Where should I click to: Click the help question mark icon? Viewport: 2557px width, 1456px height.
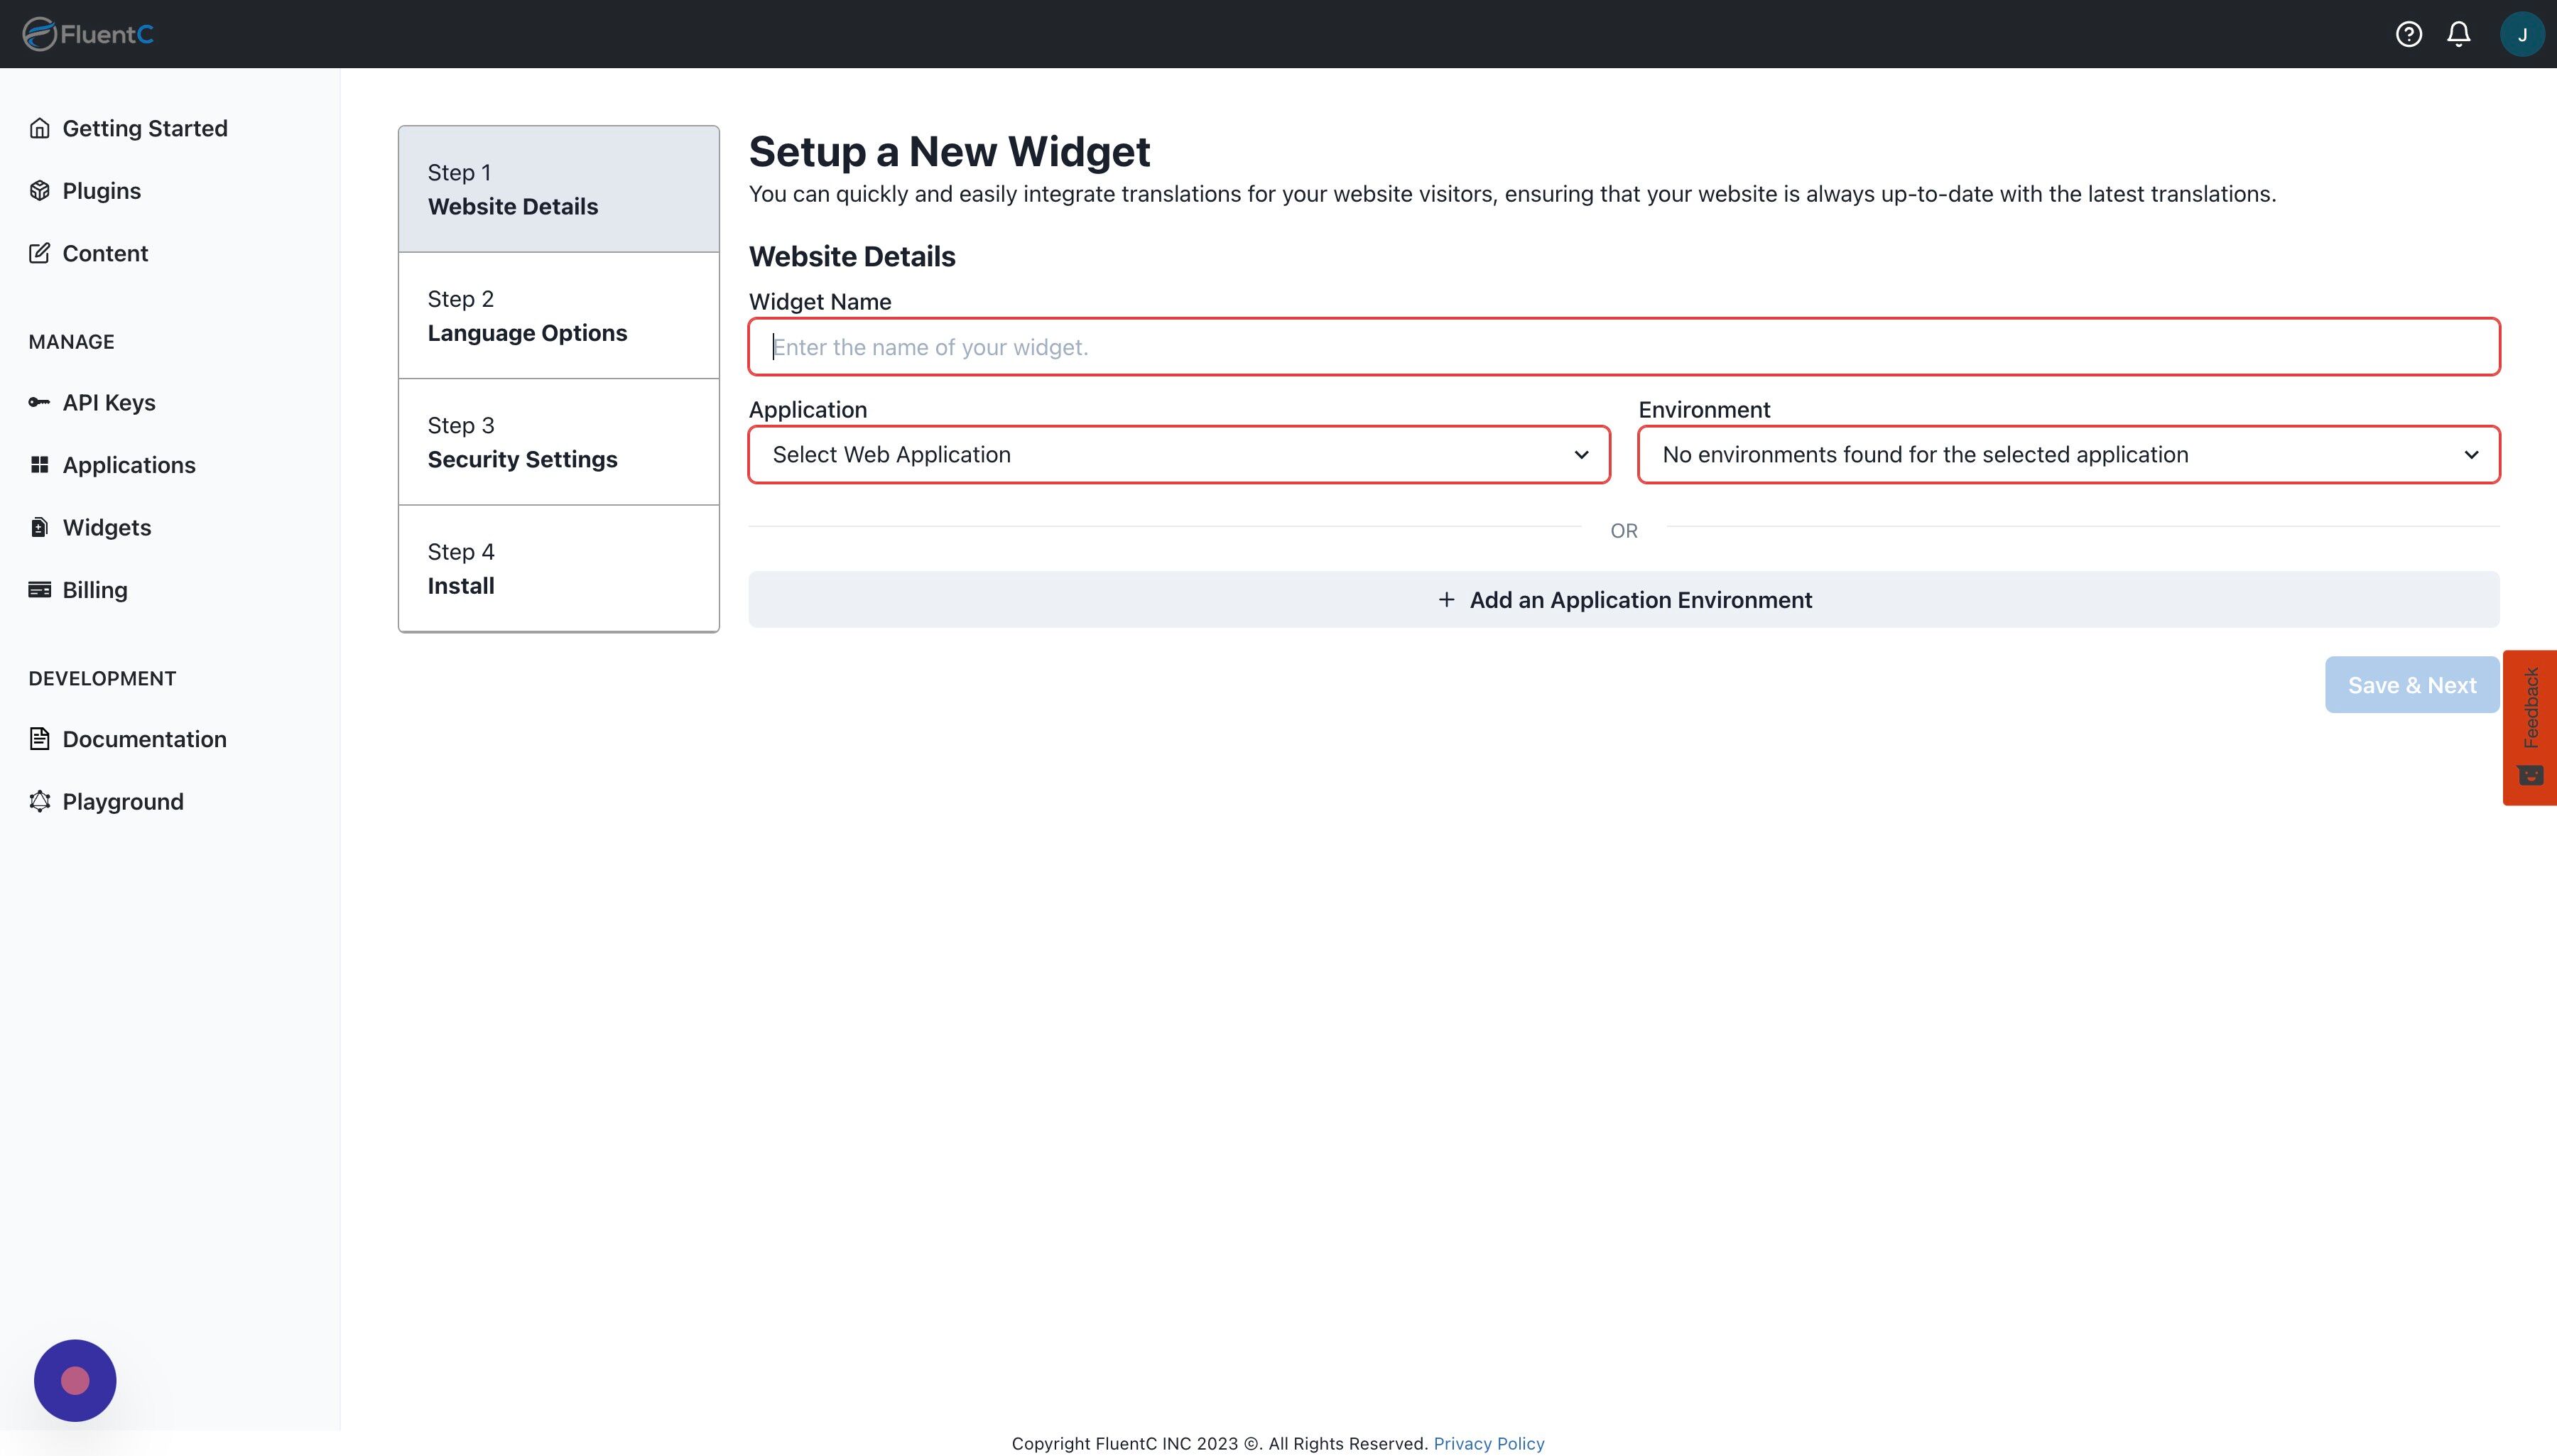click(x=2408, y=34)
